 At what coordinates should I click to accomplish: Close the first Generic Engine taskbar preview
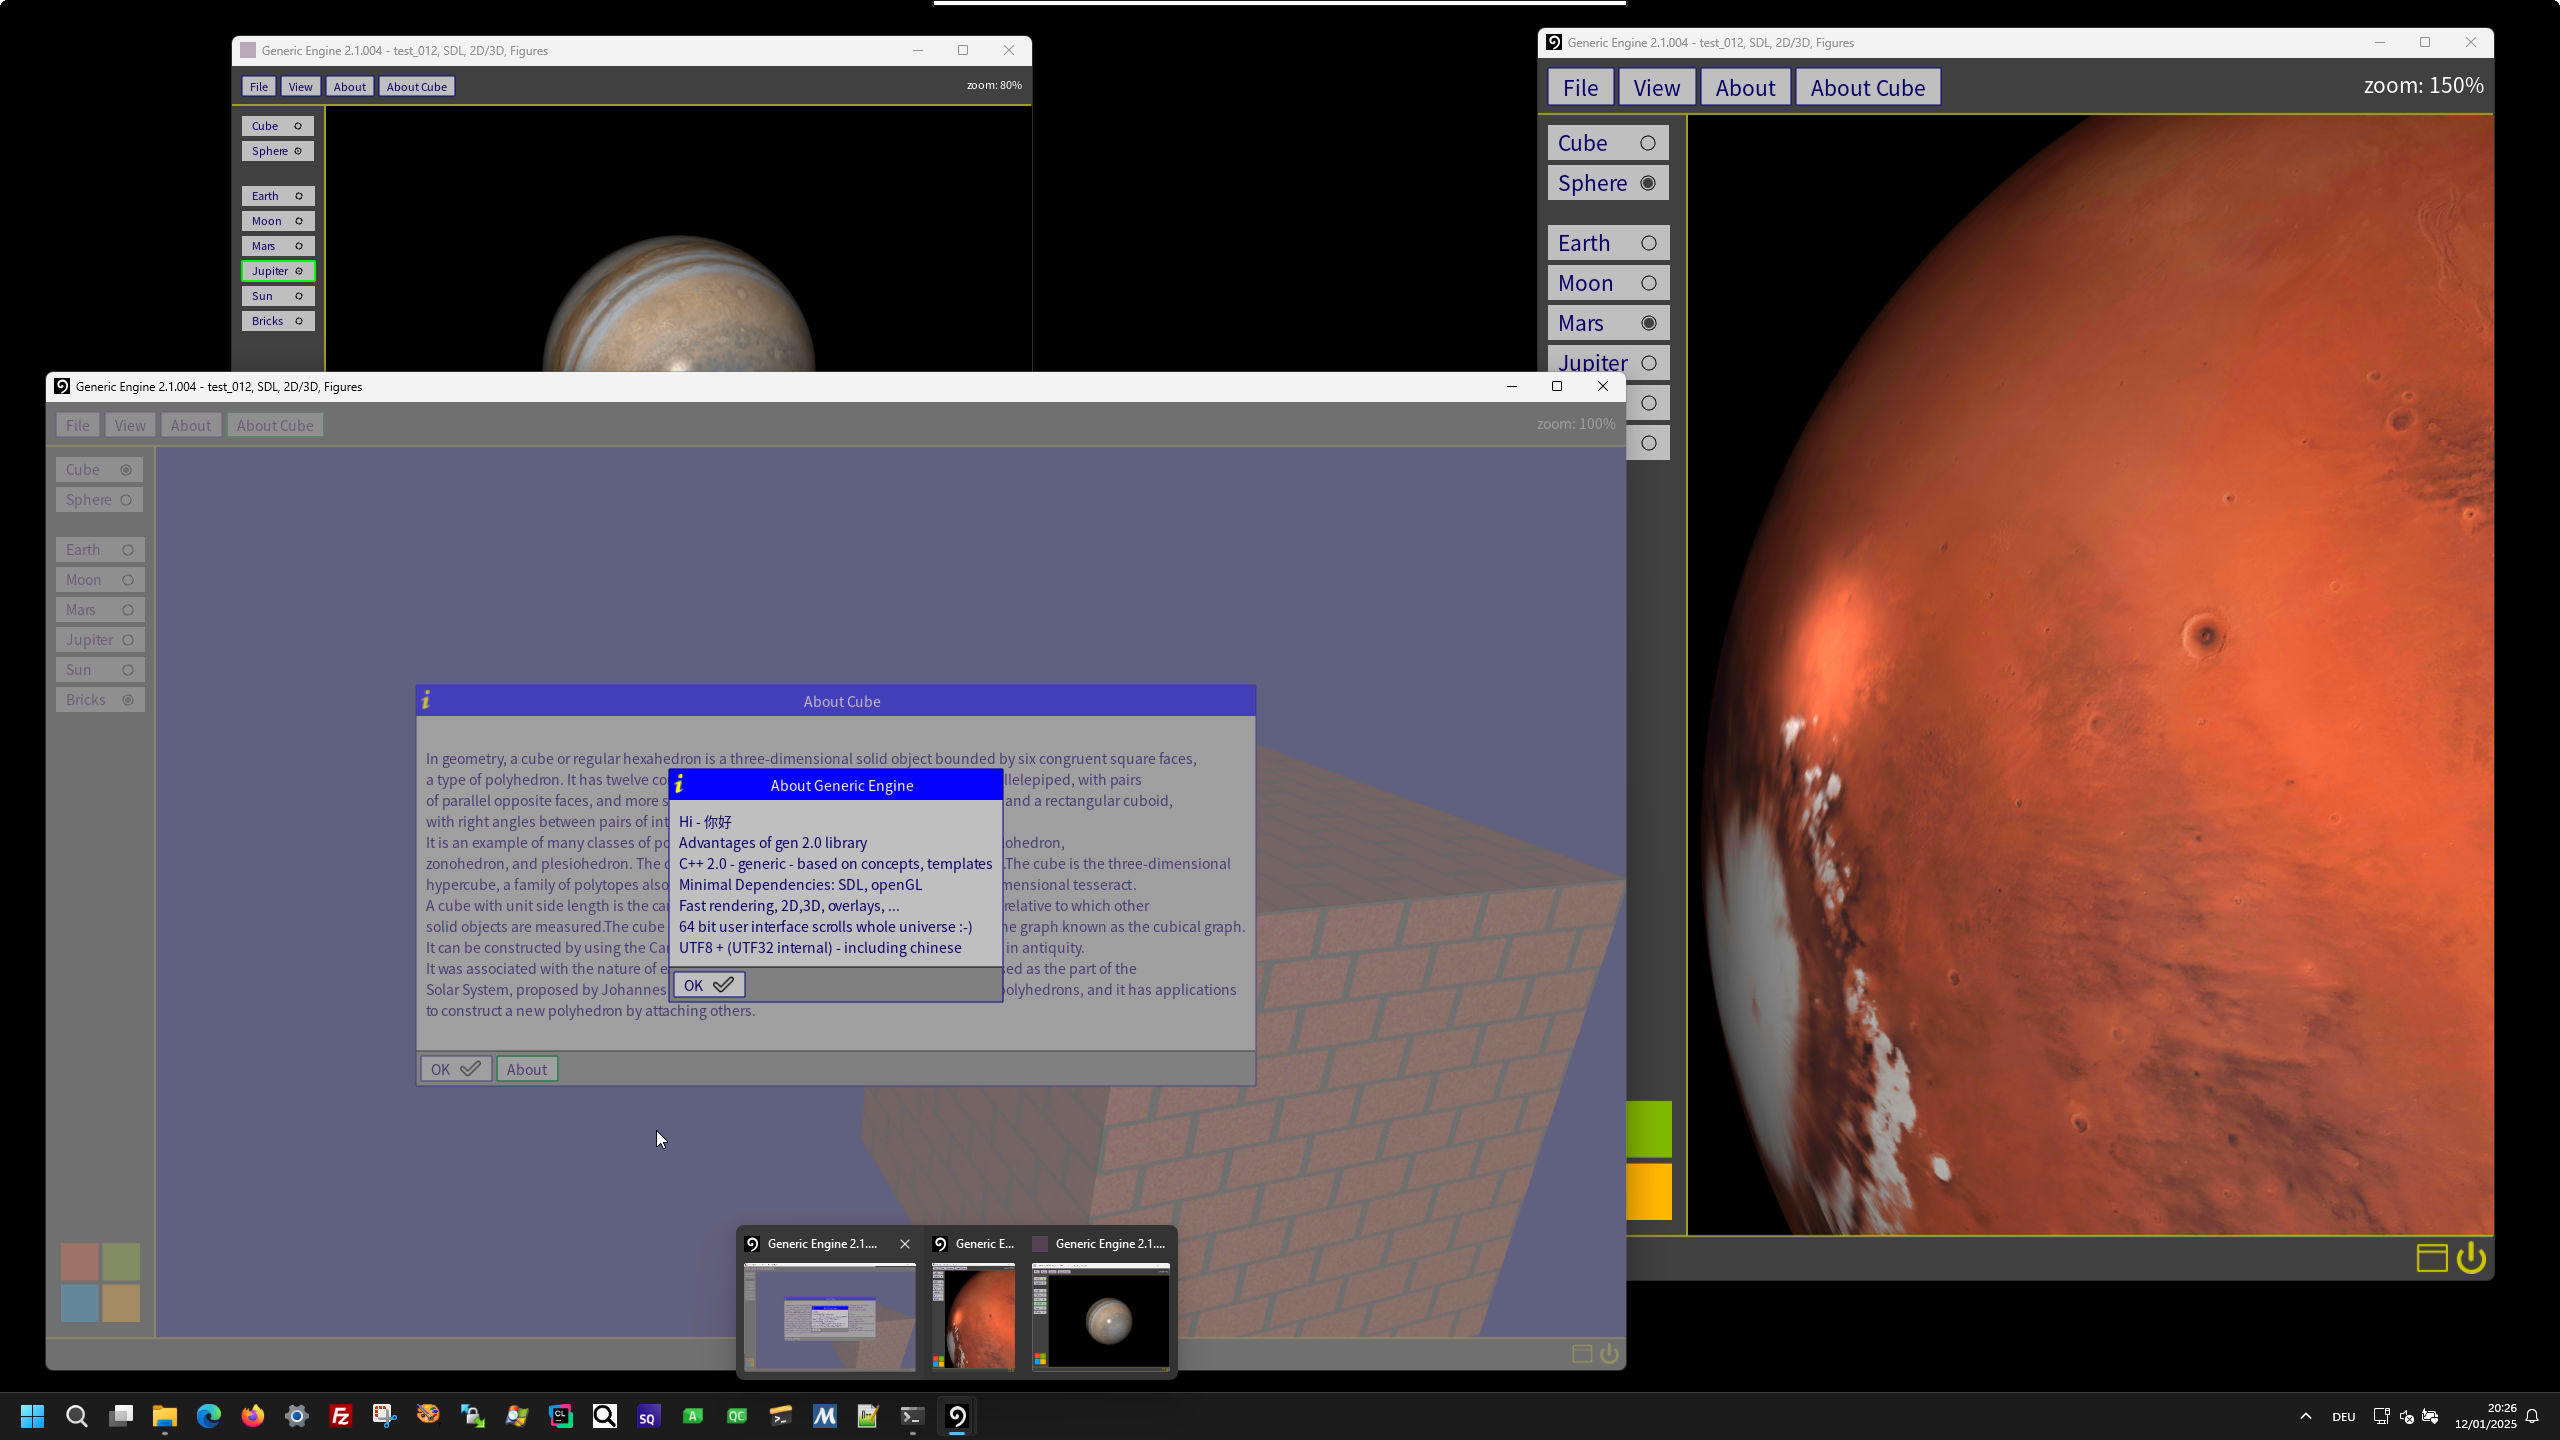[x=904, y=1244]
